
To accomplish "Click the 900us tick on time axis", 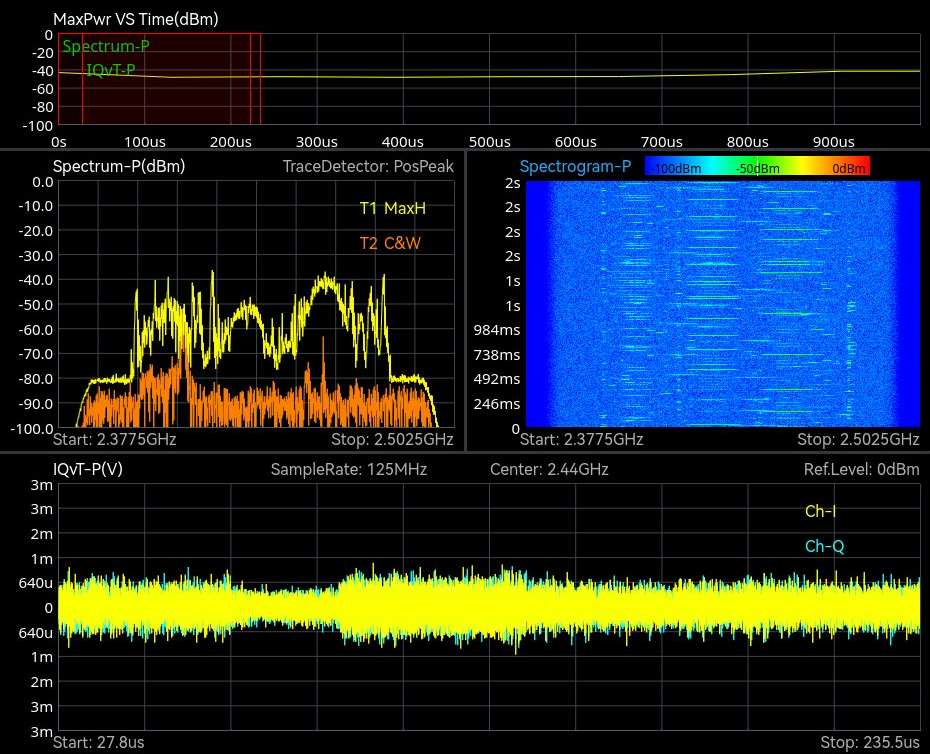I will click(x=833, y=142).
